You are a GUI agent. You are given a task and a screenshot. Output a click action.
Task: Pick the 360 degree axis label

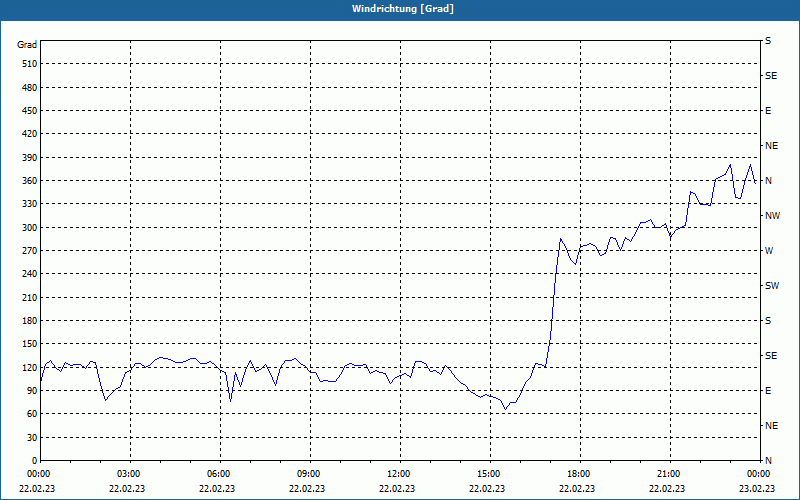(x=30, y=181)
